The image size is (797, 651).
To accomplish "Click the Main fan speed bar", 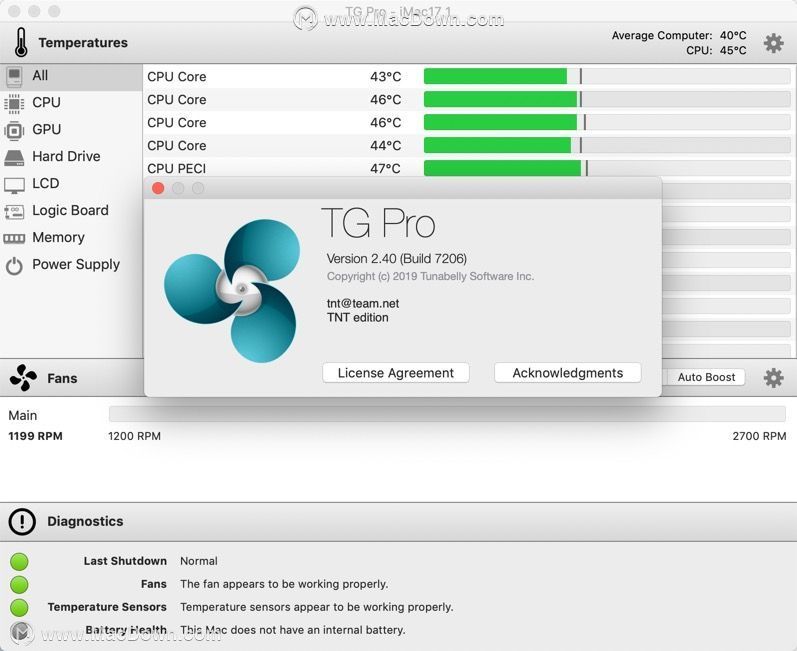I will (447, 414).
